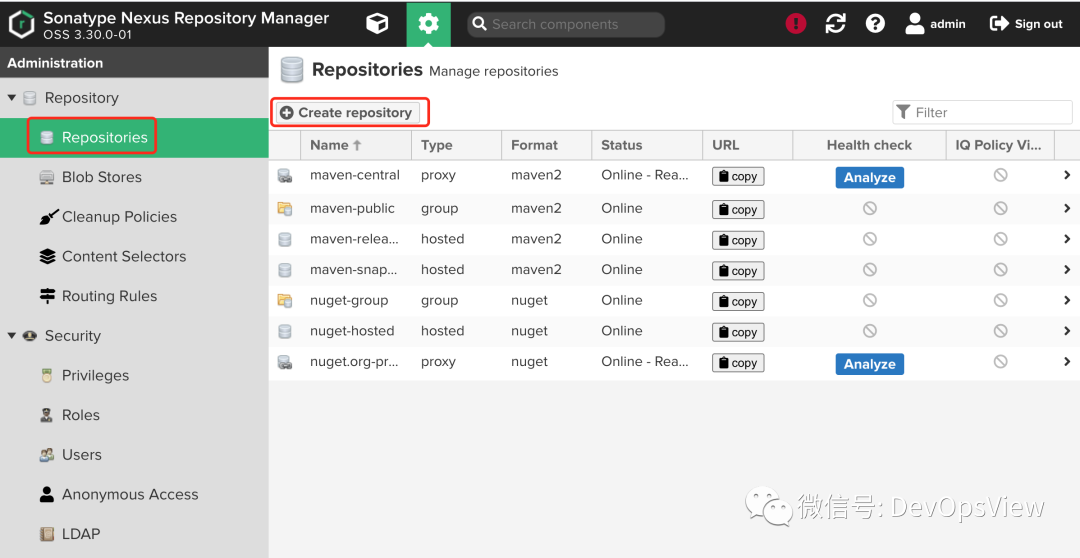Image resolution: width=1080 pixels, height=558 pixels.
Task: Sort by the Status column header
Action: [647, 145]
